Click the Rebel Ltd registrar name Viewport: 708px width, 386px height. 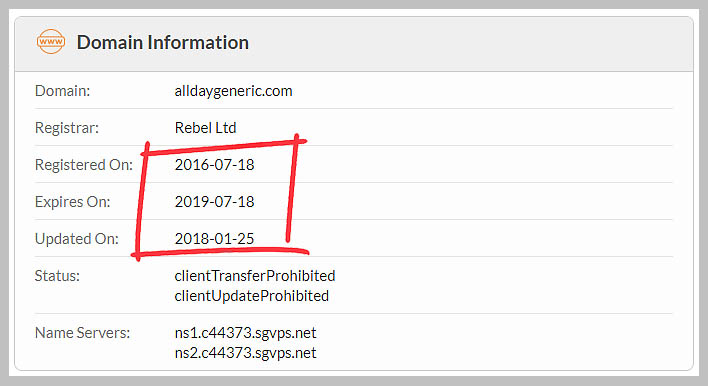pos(205,128)
